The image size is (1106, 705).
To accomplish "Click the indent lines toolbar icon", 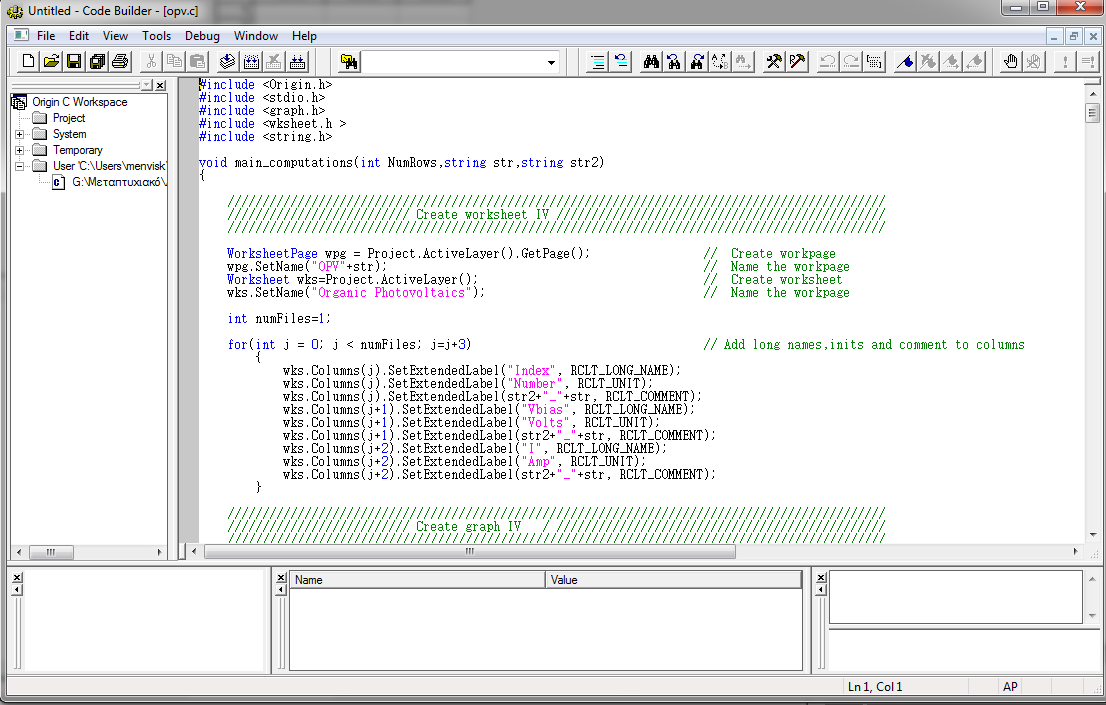I will click(597, 61).
